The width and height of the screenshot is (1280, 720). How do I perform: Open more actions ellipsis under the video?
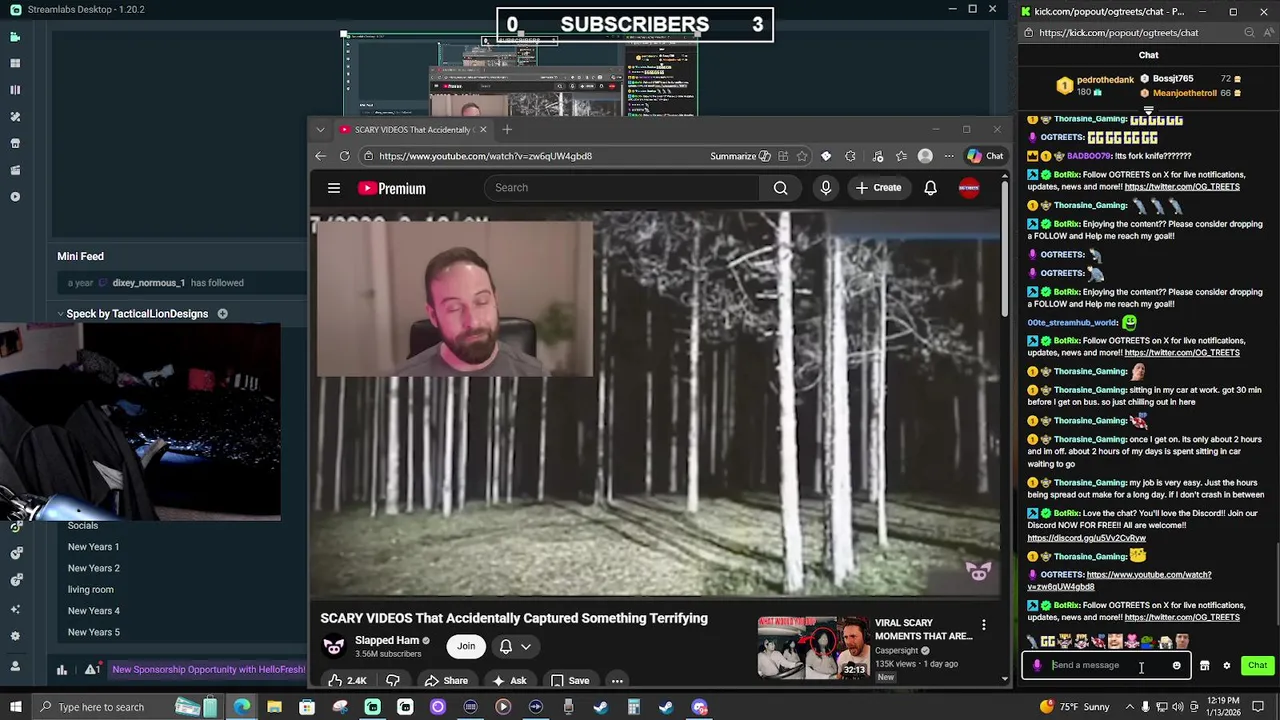[x=617, y=681]
